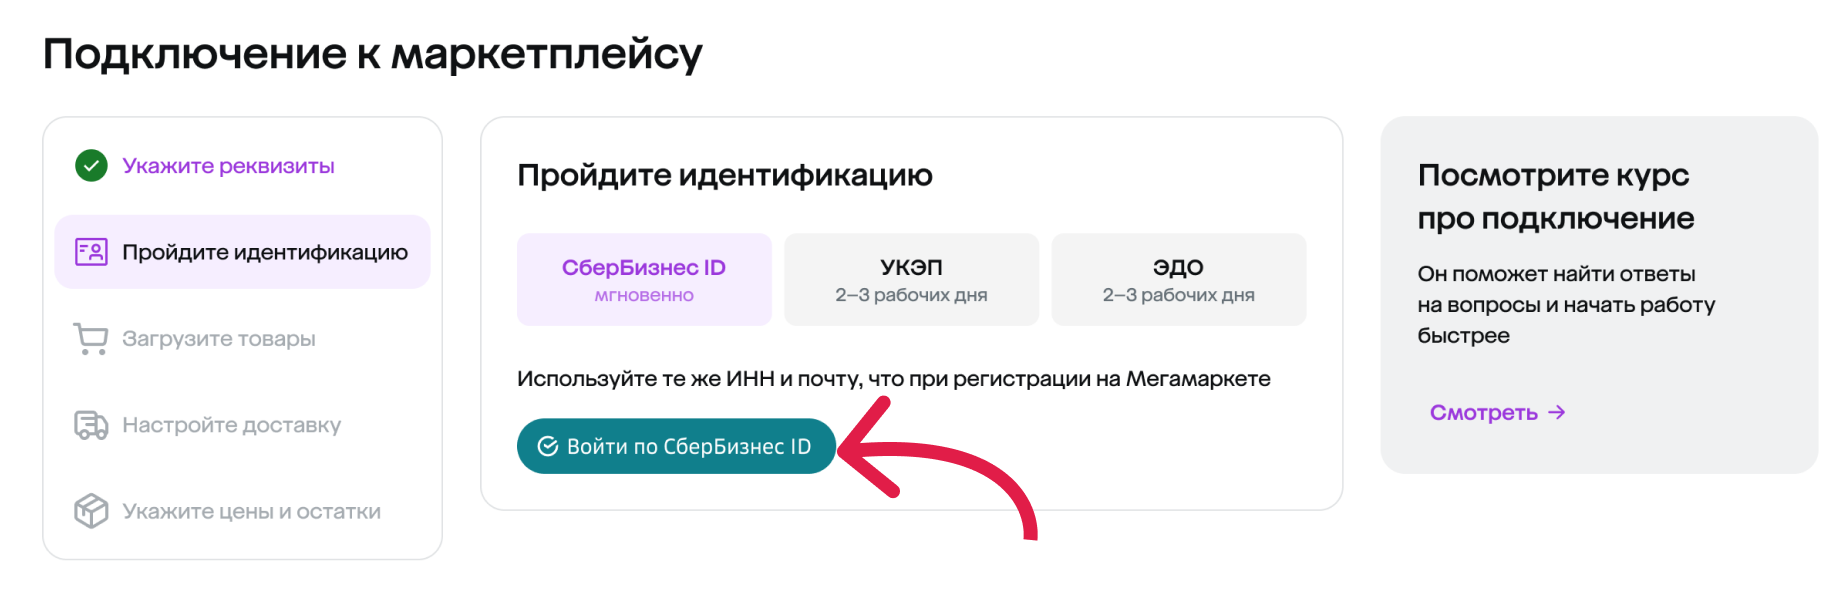The image size is (1844, 592).
Task: Click the box icon for prices and stock
Action: click(x=91, y=511)
